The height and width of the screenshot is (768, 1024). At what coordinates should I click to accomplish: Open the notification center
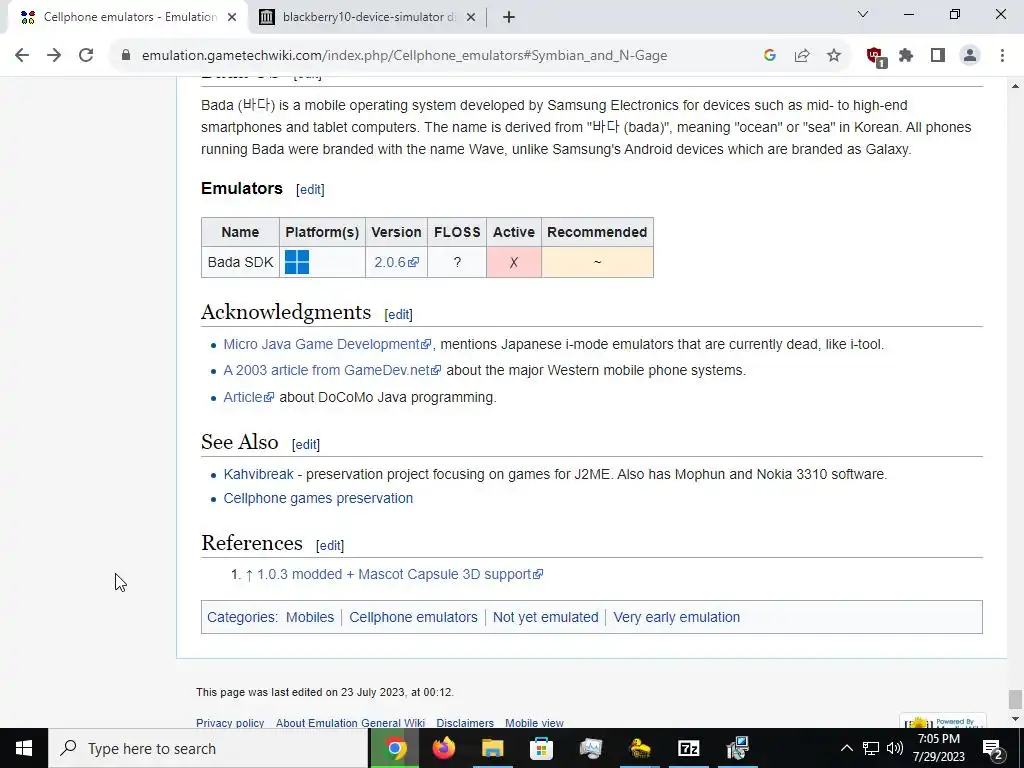[x=993, y=748]
